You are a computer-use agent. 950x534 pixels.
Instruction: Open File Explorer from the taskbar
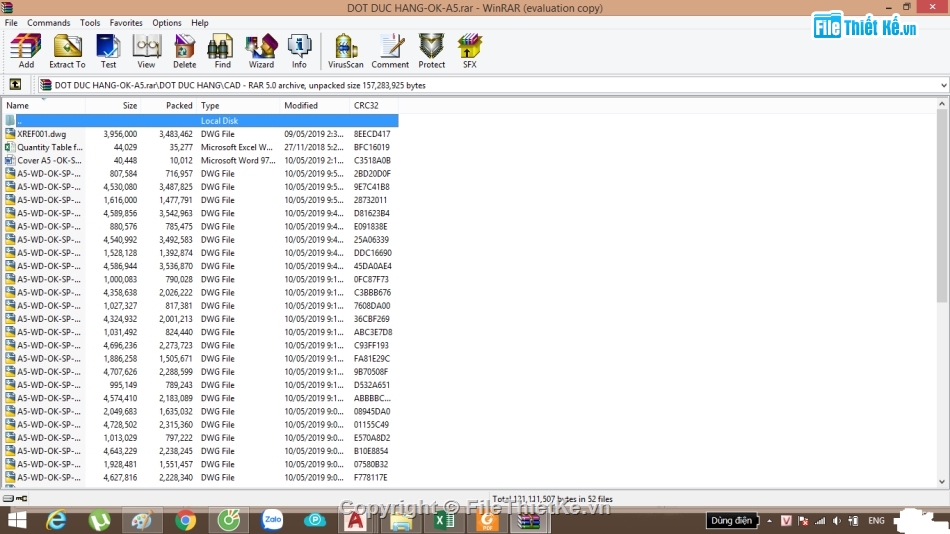[400, 520]
